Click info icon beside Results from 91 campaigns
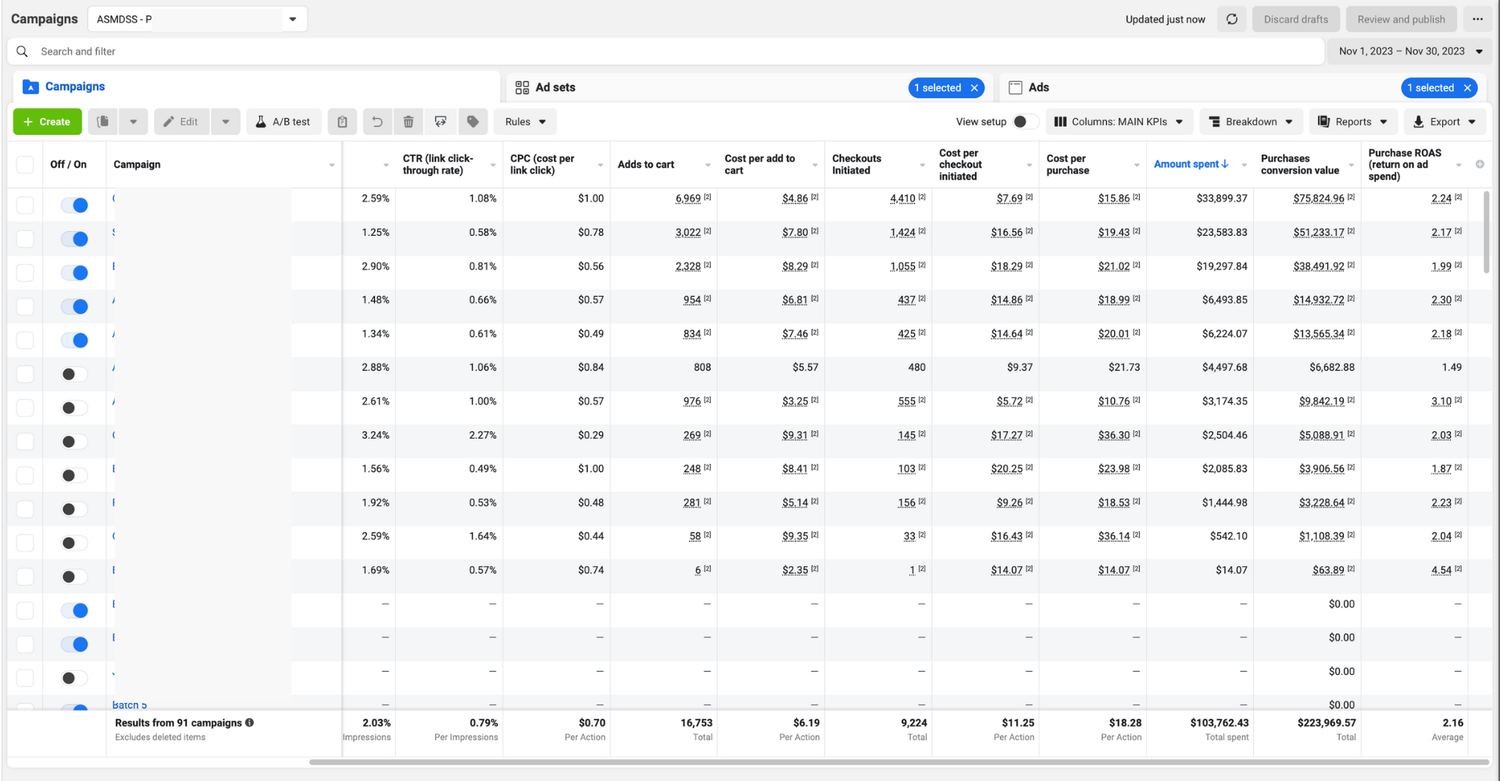This screenshot has height=781, width=1500. [x=249, y=722]
